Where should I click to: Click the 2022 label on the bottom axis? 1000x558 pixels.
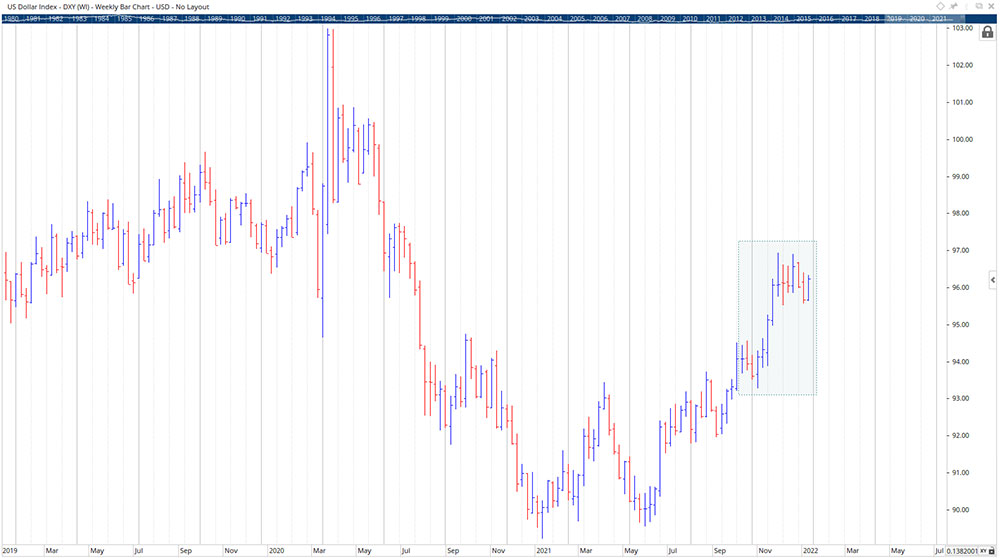(809, 550)
